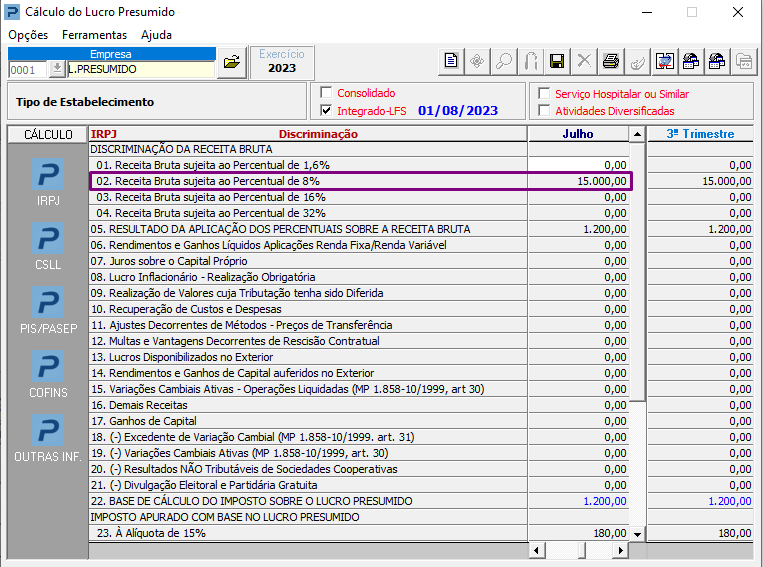763x567 pixels.
Task: Click the date 01/08/2023
Action: tap(458, 110)
